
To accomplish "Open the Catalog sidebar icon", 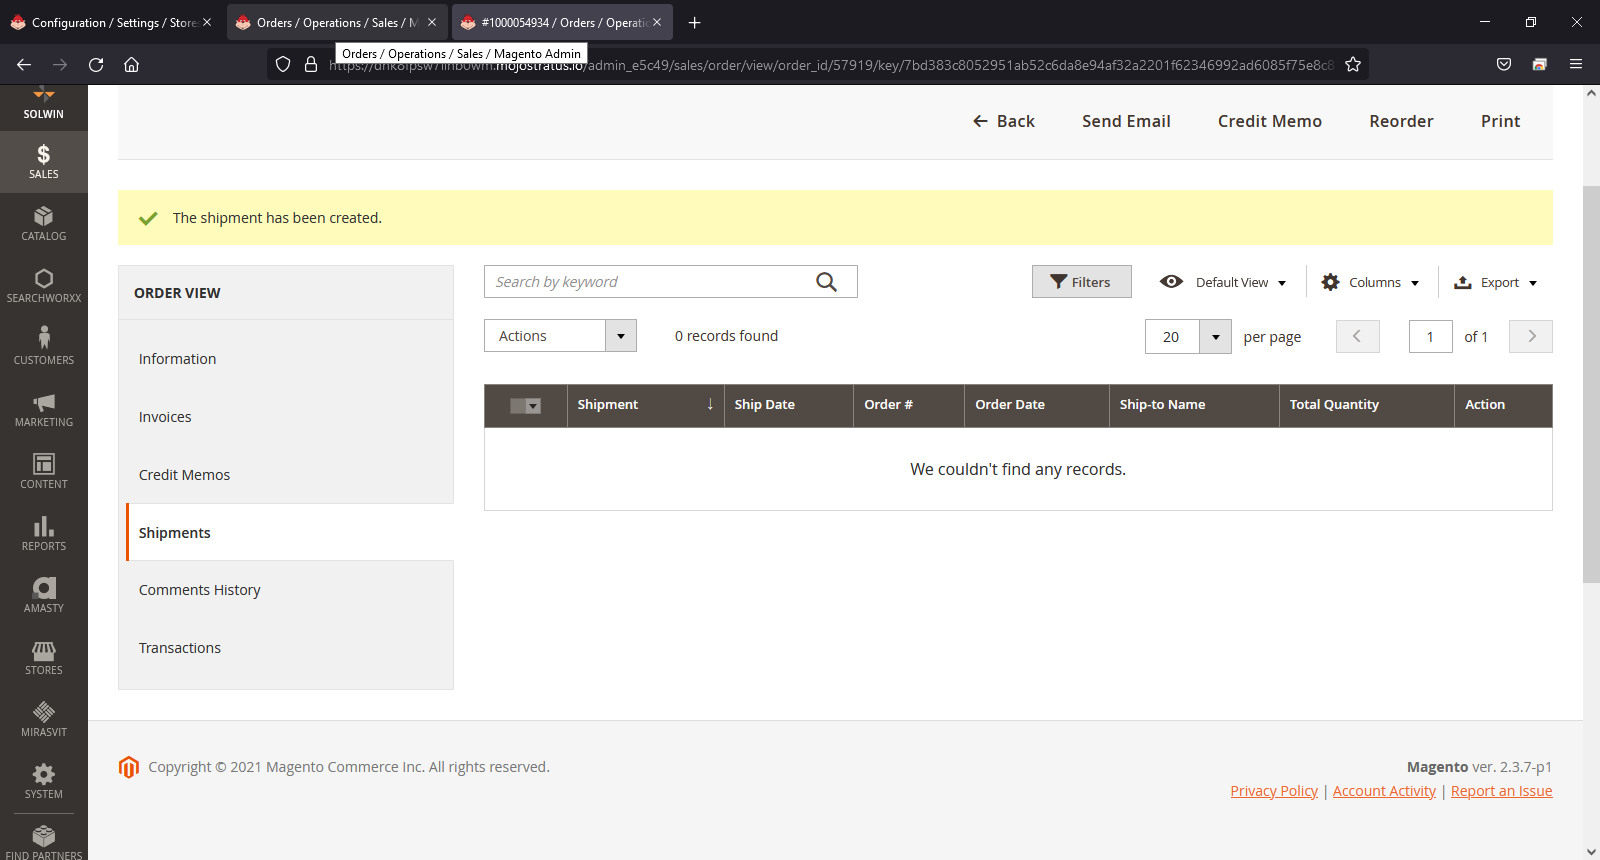I will (x=43, y=223).
